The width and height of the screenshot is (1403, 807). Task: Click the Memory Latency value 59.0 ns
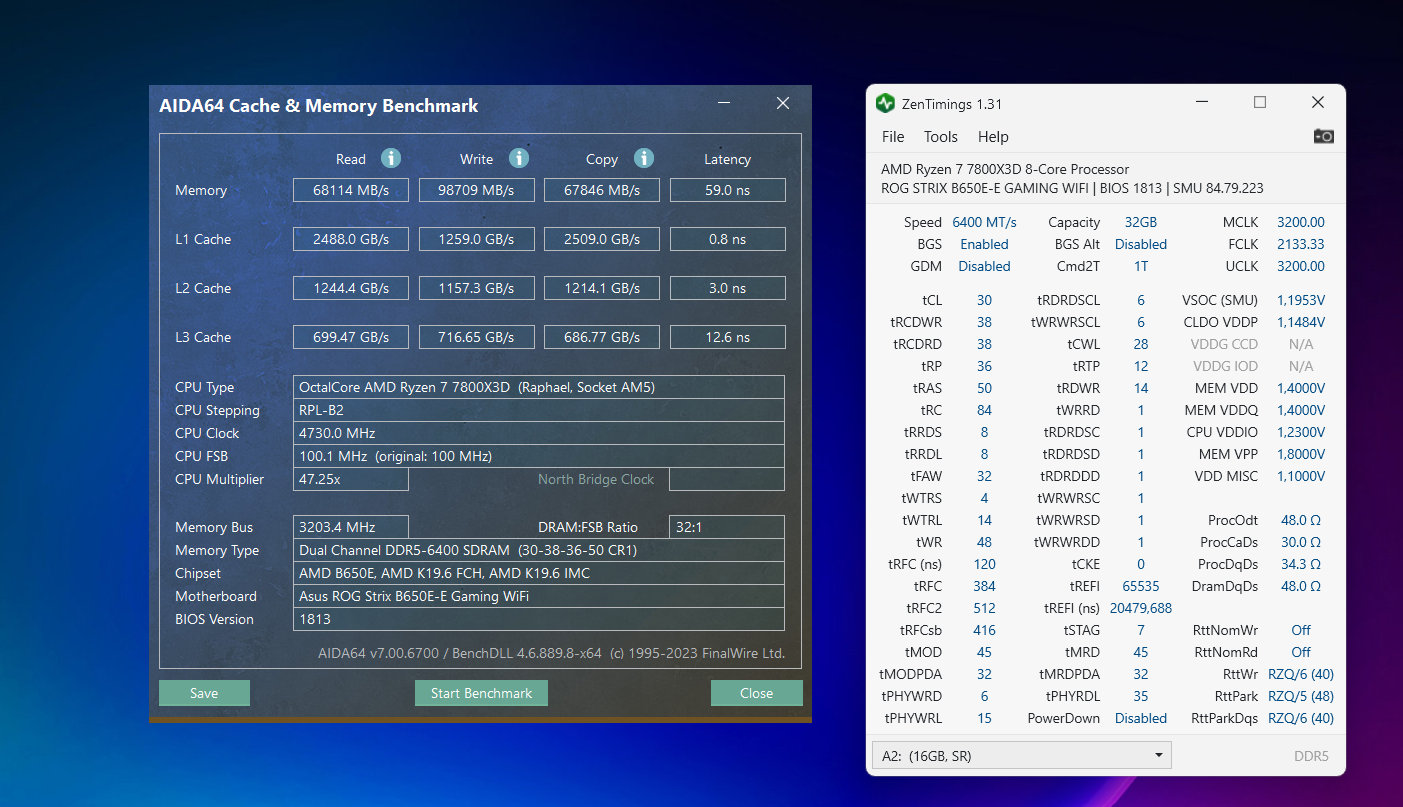(728, 190)
